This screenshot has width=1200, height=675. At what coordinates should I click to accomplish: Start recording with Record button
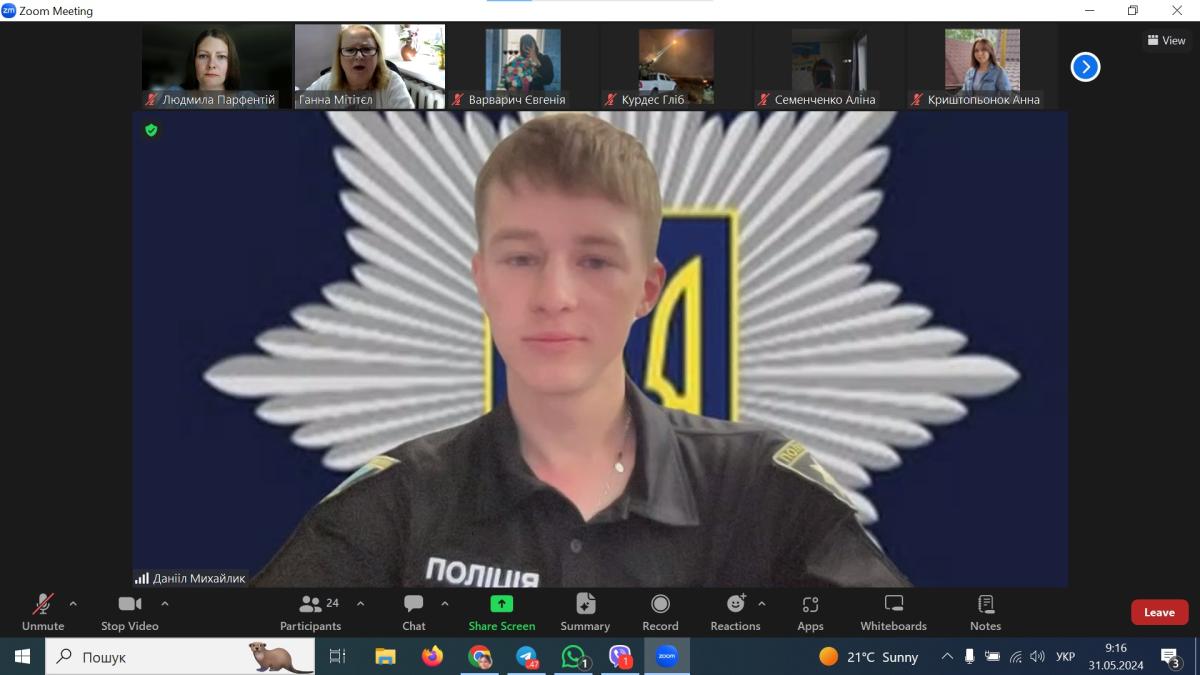[660, 612]
